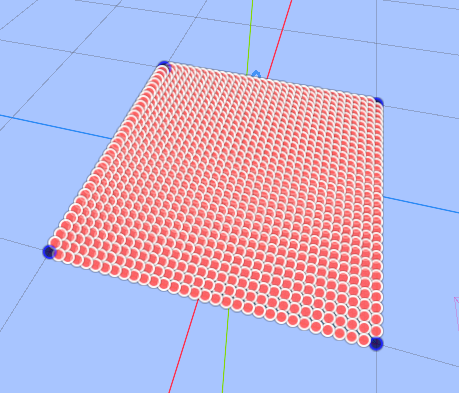Select the blue handle at the grid's leftmost corner
The width and height of the screenshot is (459, 393).
49,252
